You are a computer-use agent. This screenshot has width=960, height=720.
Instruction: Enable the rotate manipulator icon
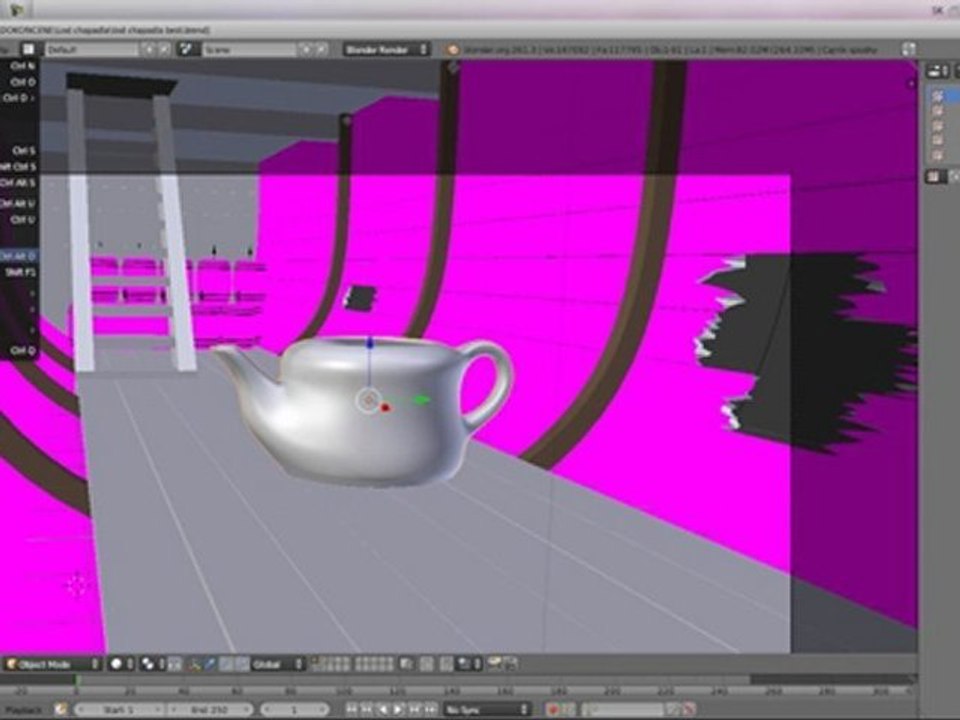[227, 664]
